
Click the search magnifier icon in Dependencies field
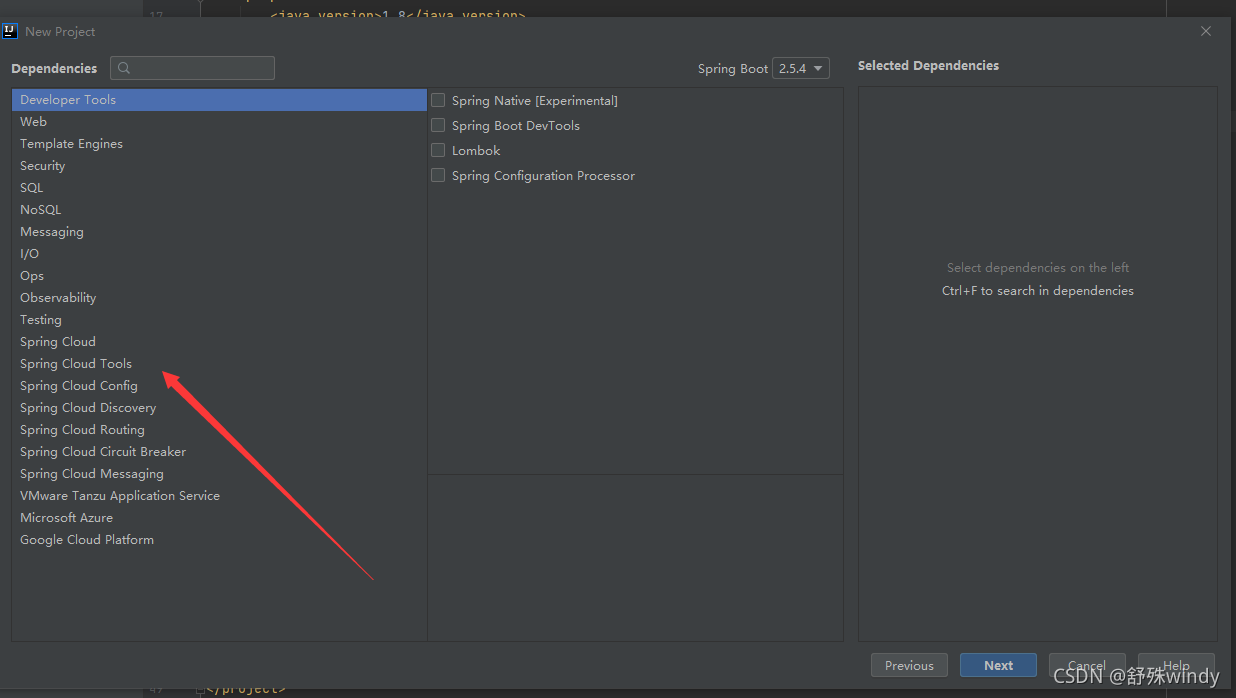(x=124, y=68)
